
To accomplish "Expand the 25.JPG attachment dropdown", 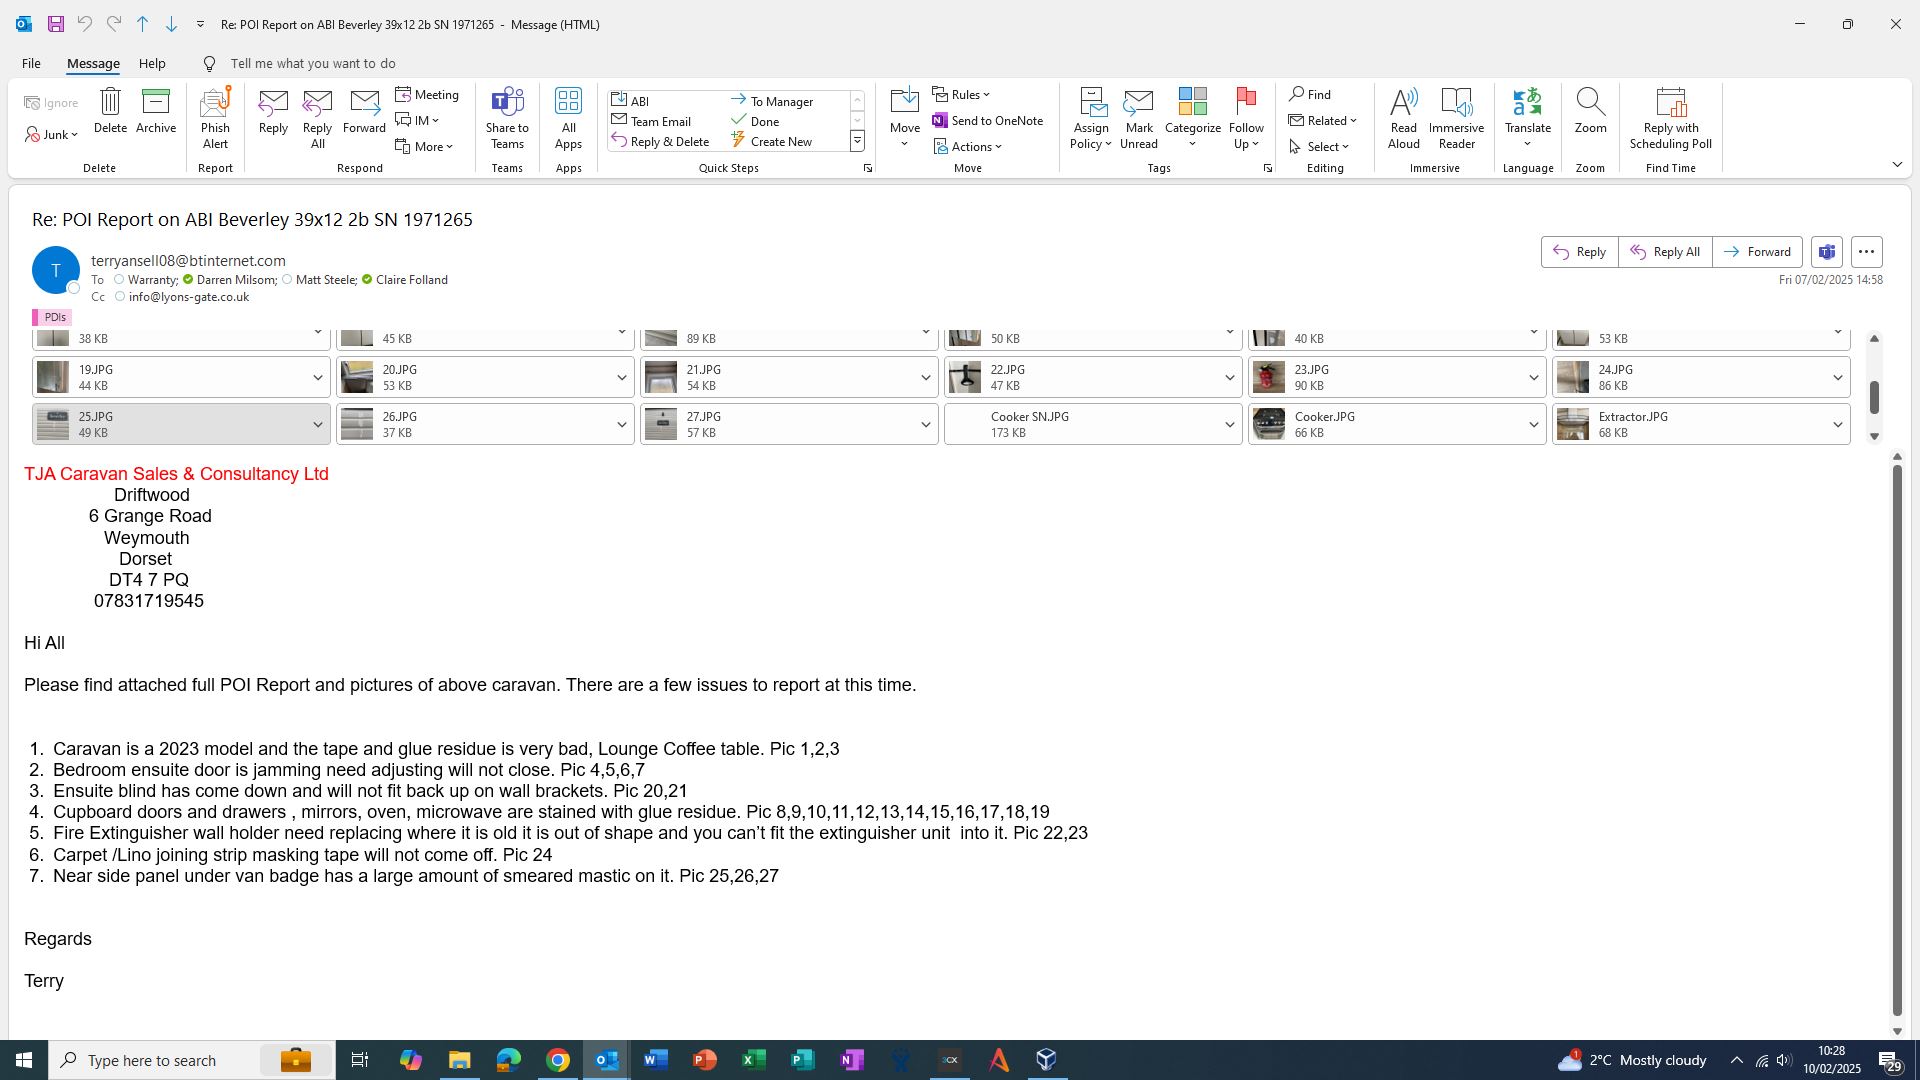I will 318,425.
